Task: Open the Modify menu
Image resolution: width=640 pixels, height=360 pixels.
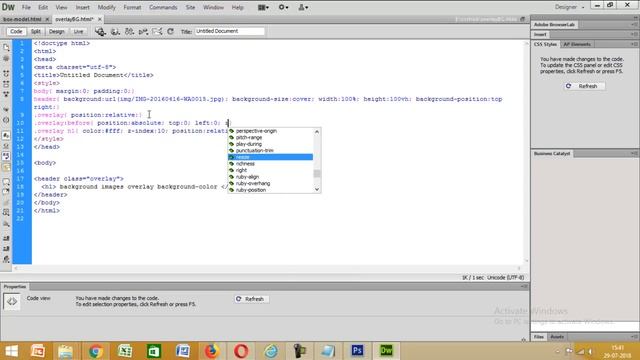Action: point(106,7)
